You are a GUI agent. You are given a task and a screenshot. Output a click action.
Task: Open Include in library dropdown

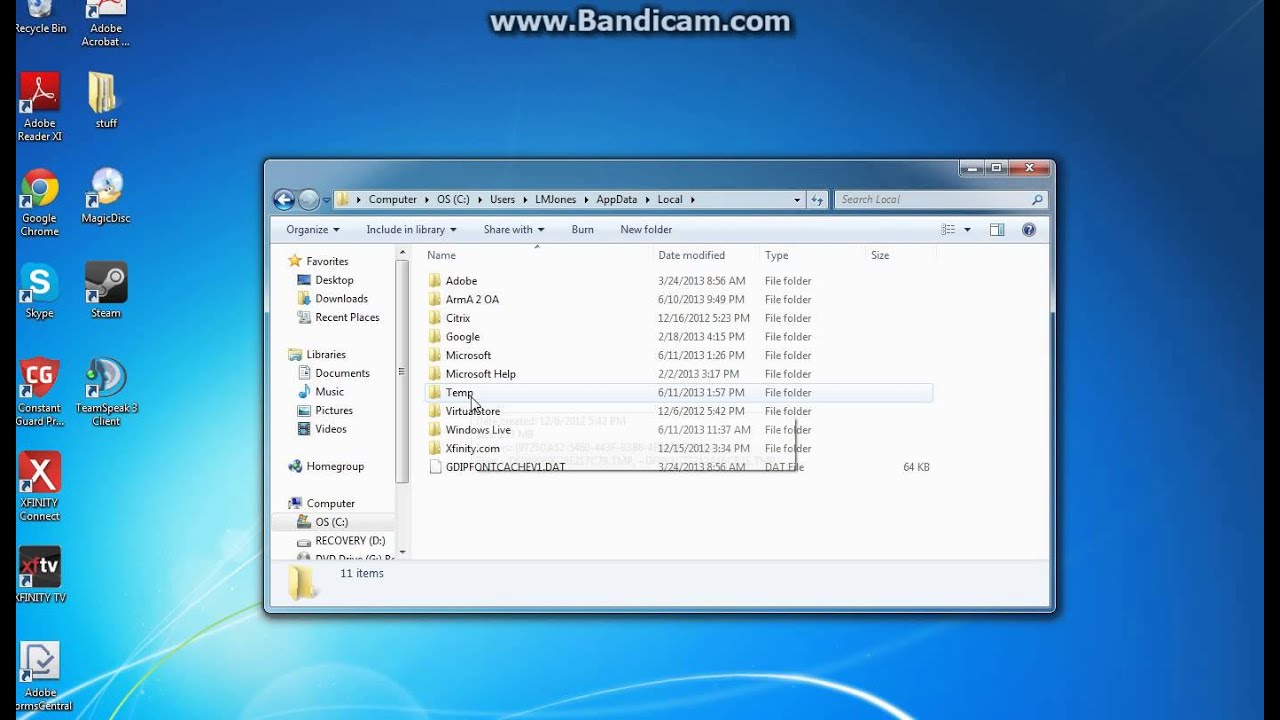[x=411, y=229]
